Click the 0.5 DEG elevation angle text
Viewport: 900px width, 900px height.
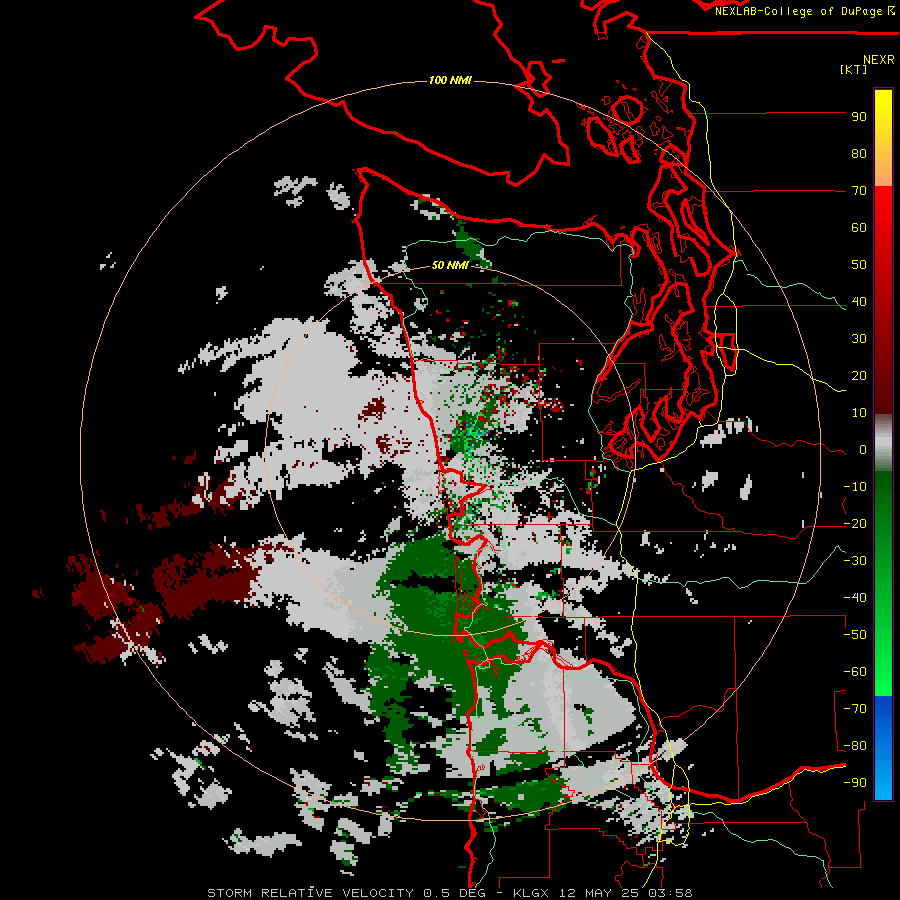click(455, 893)
